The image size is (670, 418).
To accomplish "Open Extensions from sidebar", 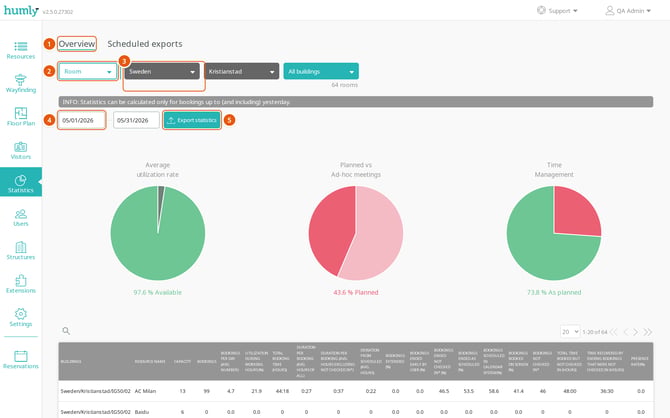I will tap(21, 284).
